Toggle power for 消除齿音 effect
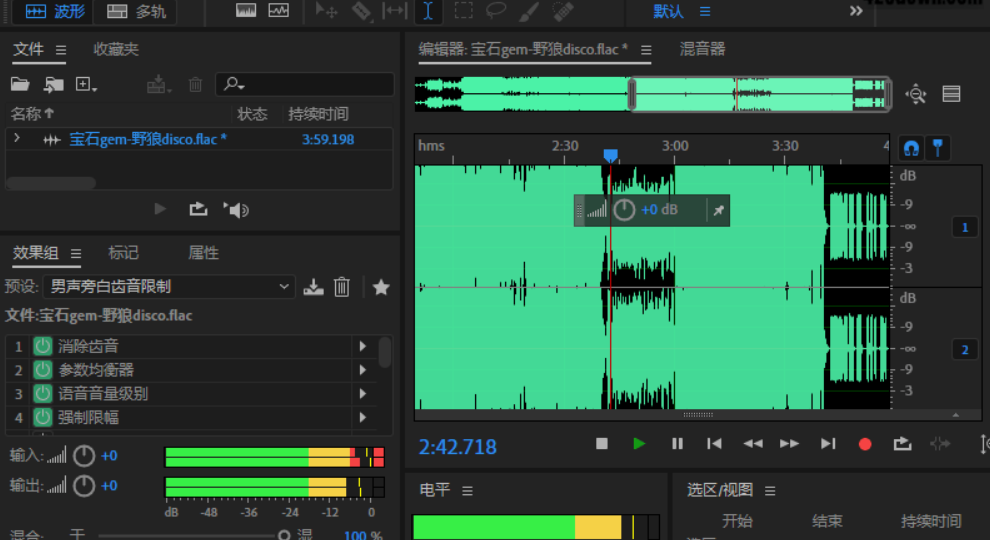Screen dimensions: 990x540 pyautogui.click(x=43, y=346)
